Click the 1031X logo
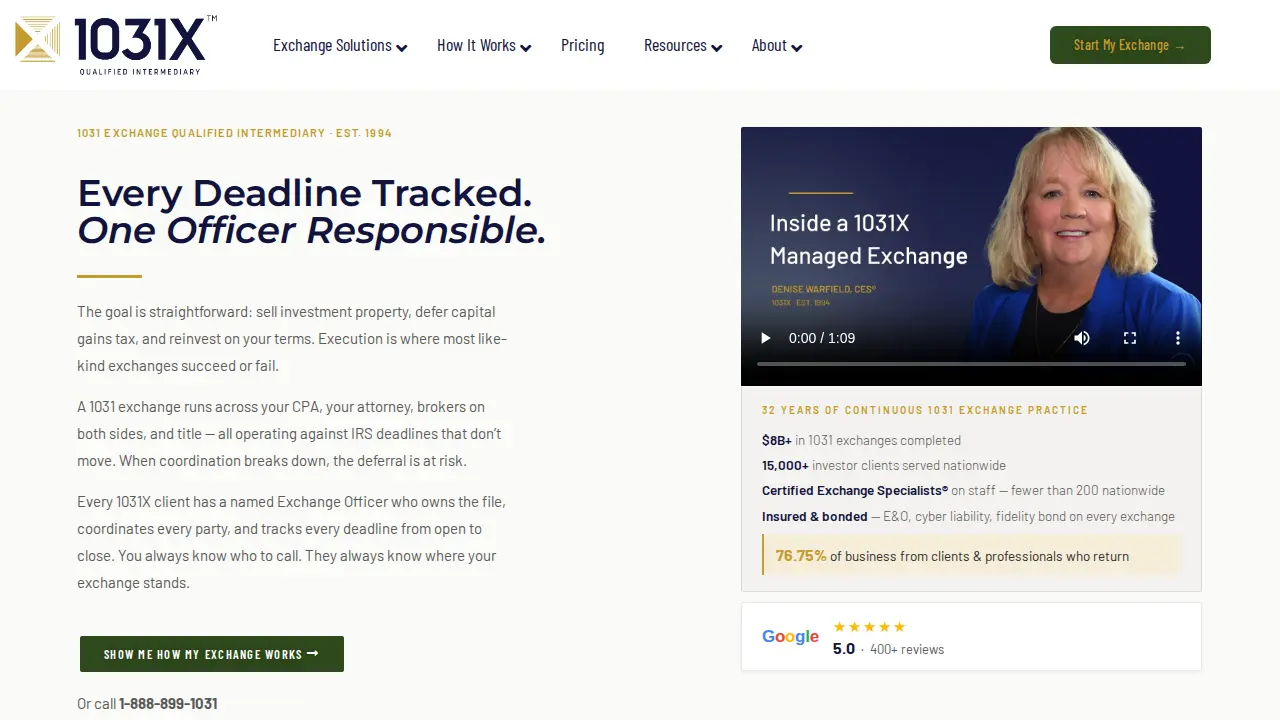 pos(116,45)
